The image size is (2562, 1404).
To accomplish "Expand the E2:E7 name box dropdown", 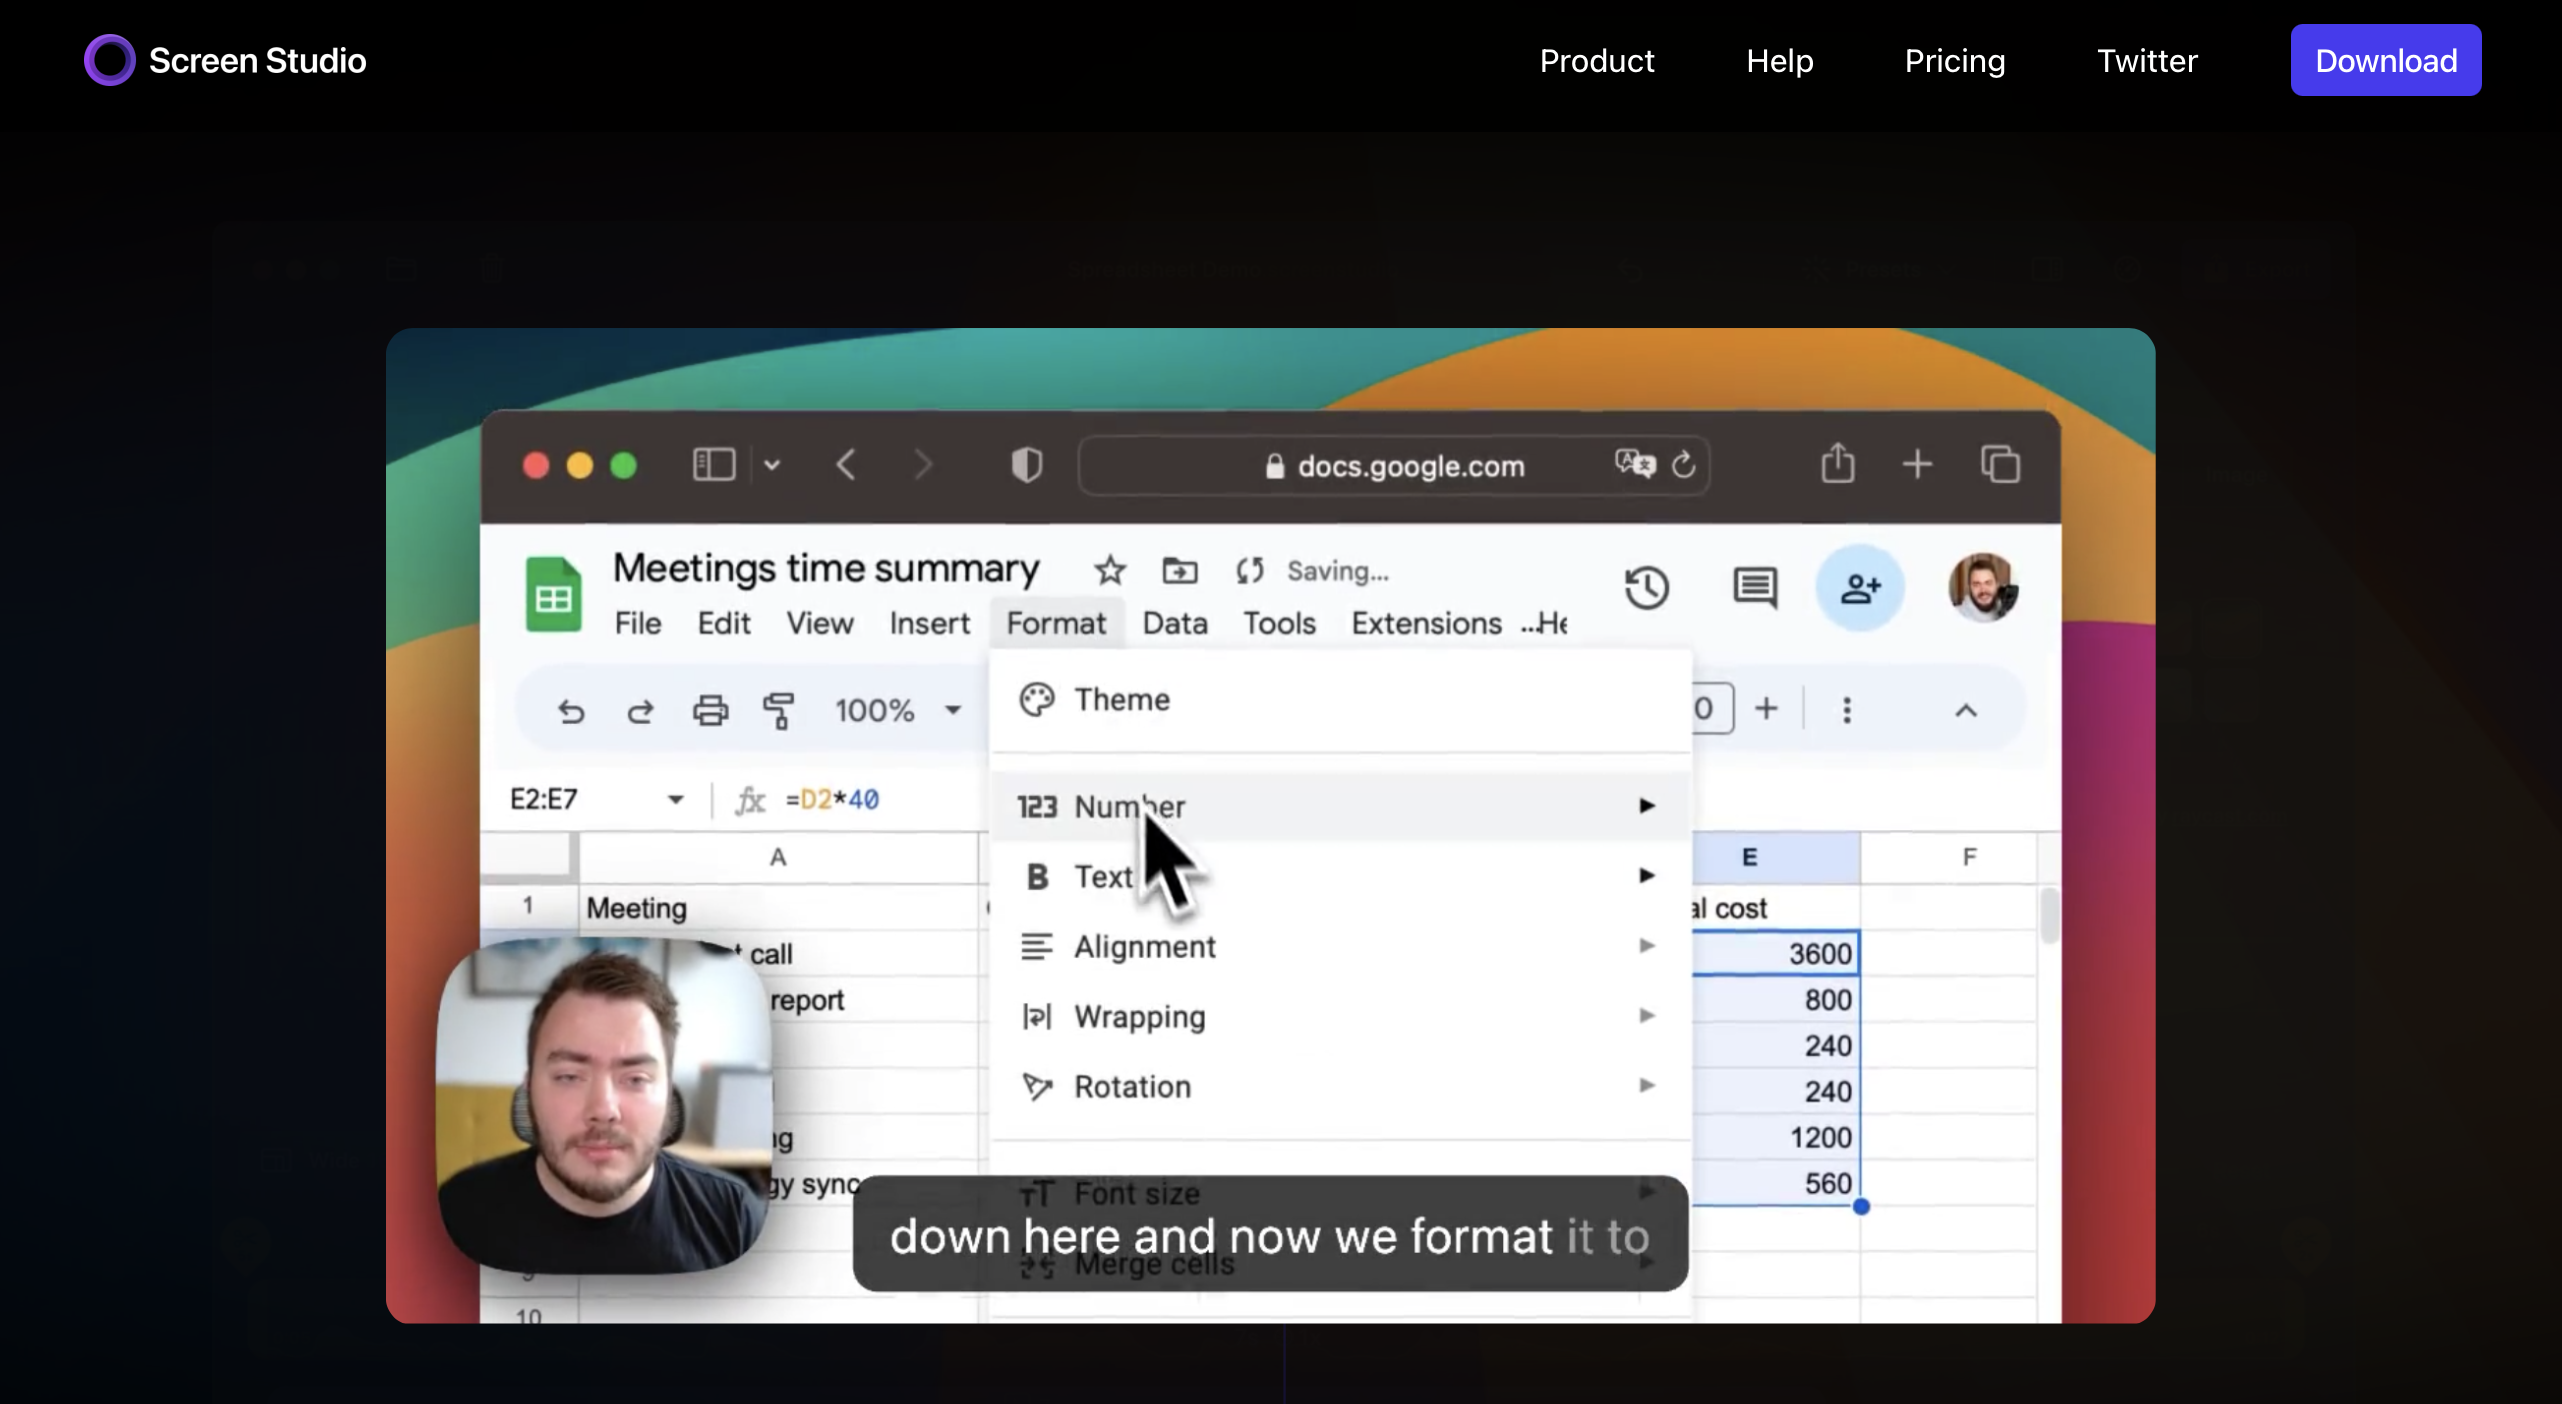I will [676, 799].
